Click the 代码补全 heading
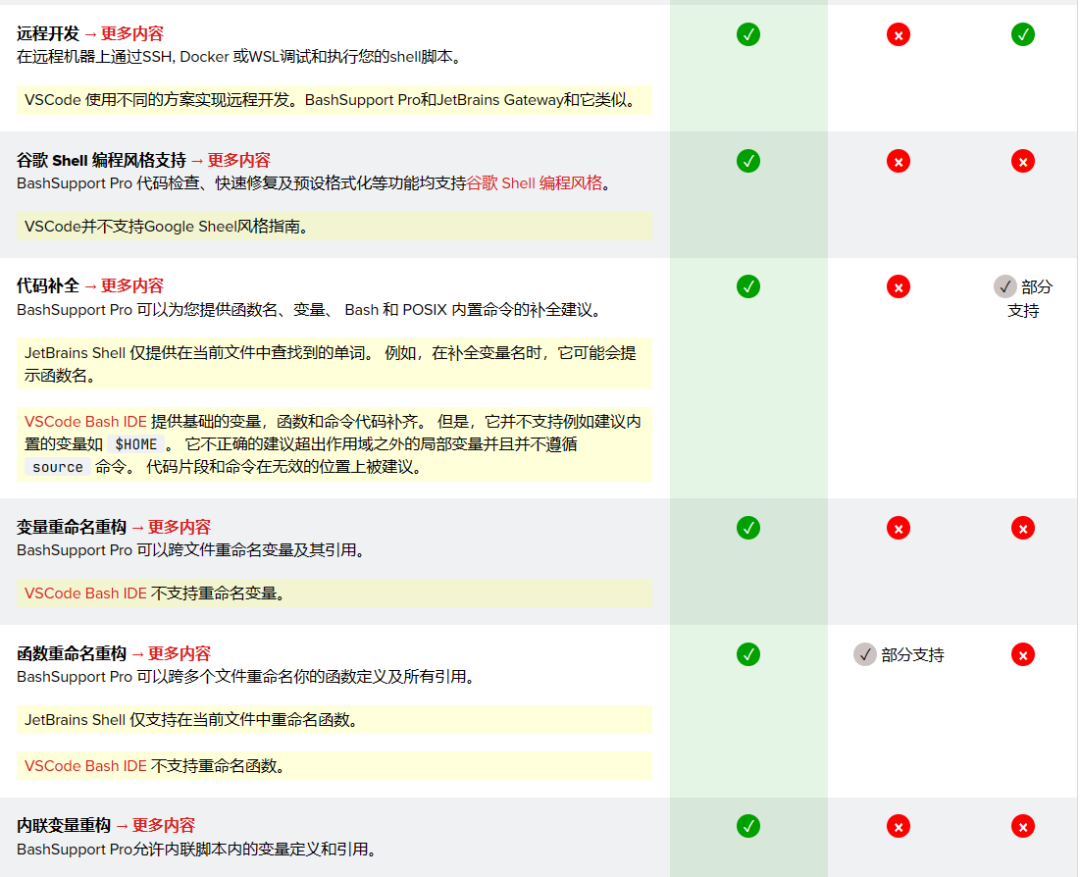 coord(48,286)
